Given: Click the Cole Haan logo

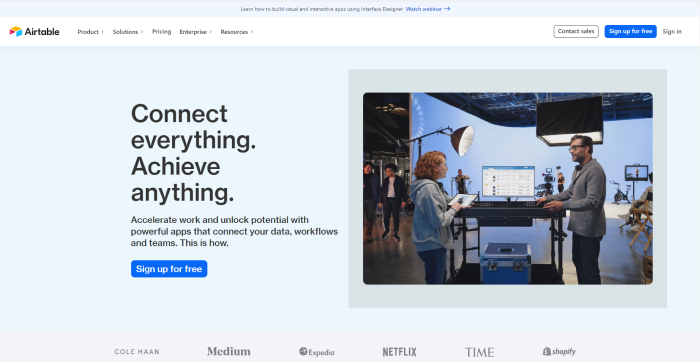Looking at the screenshot, I should (x=137, y=352).
